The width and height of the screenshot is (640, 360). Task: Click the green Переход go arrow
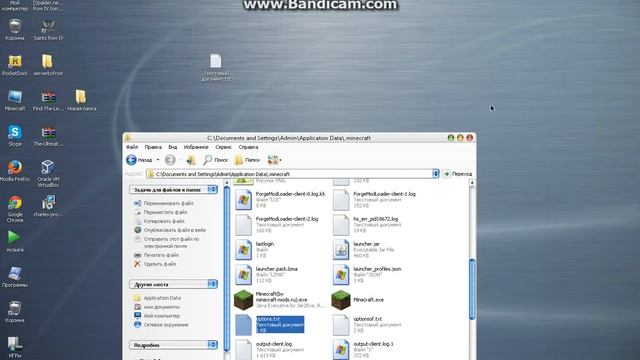[x=447, y=174]
